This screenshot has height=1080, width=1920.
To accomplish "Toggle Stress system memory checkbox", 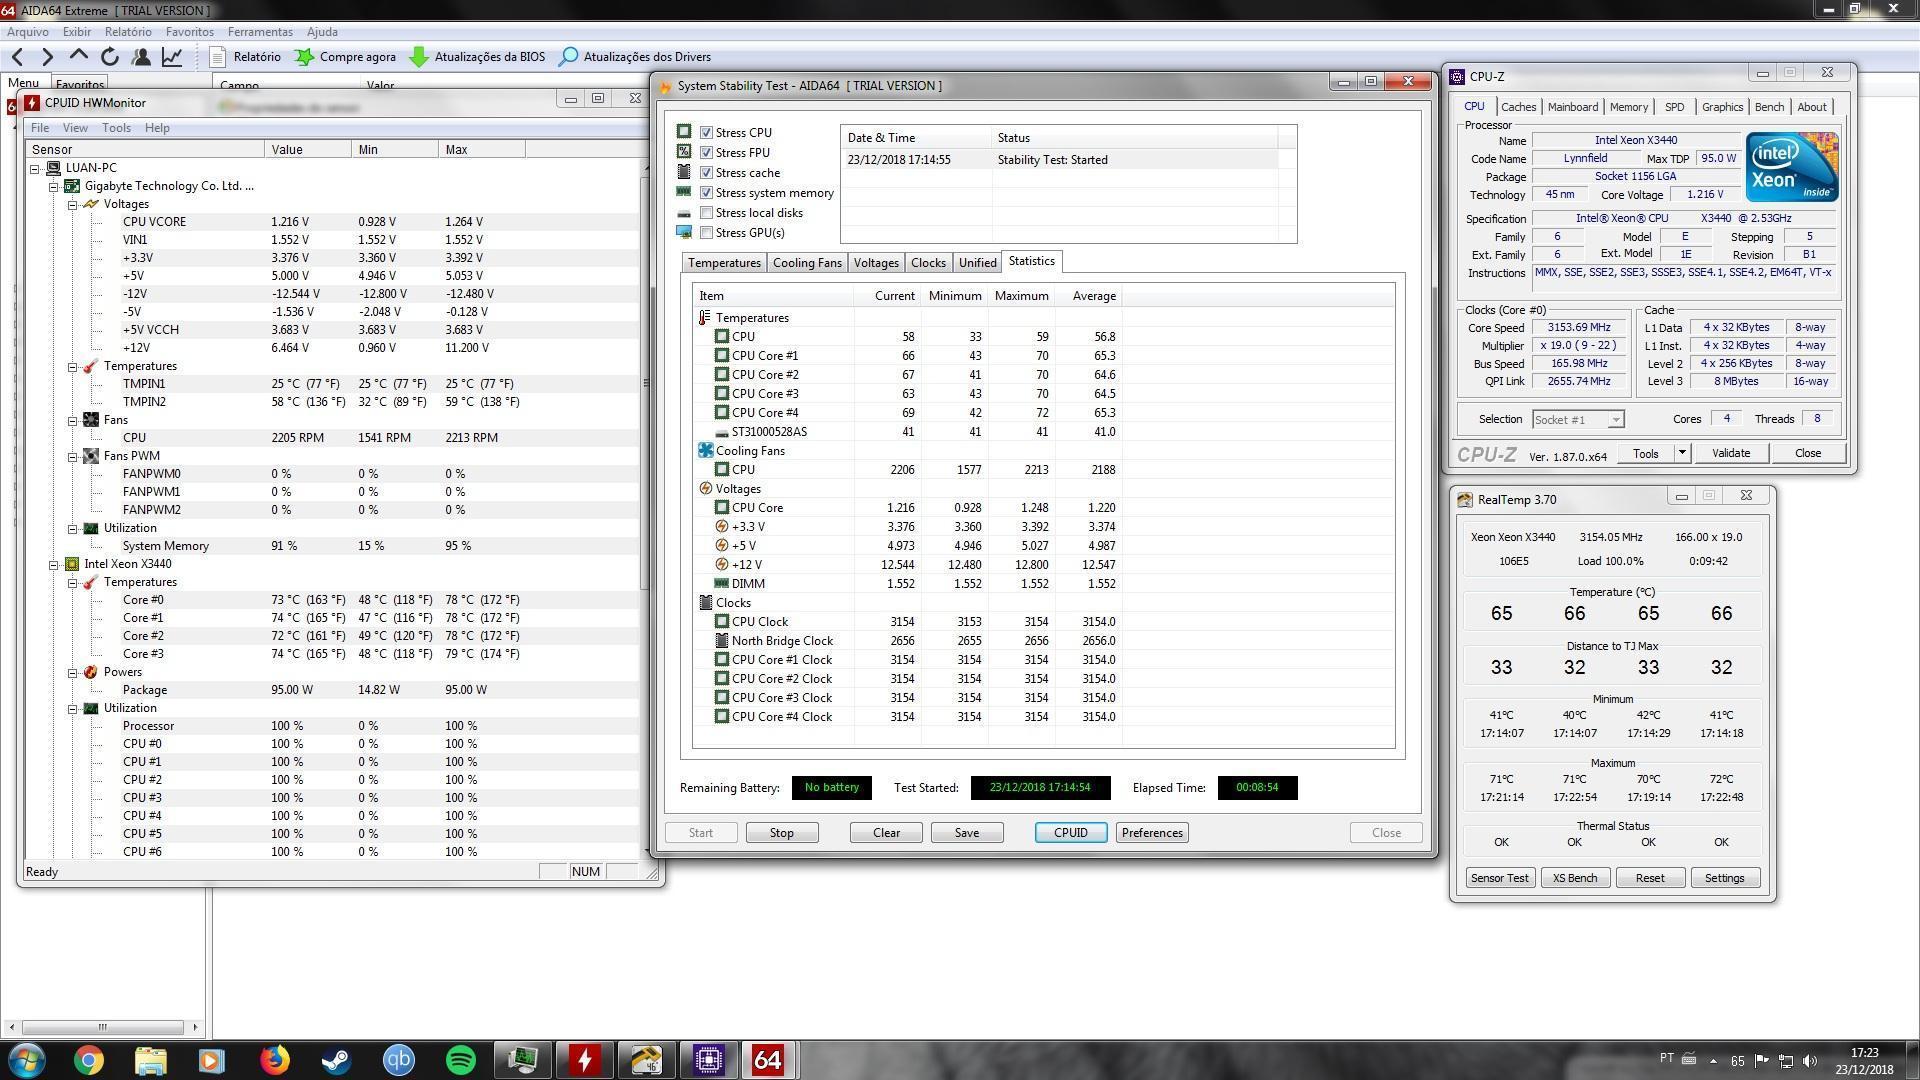I will pyautogui.click(x=706, y=192).
